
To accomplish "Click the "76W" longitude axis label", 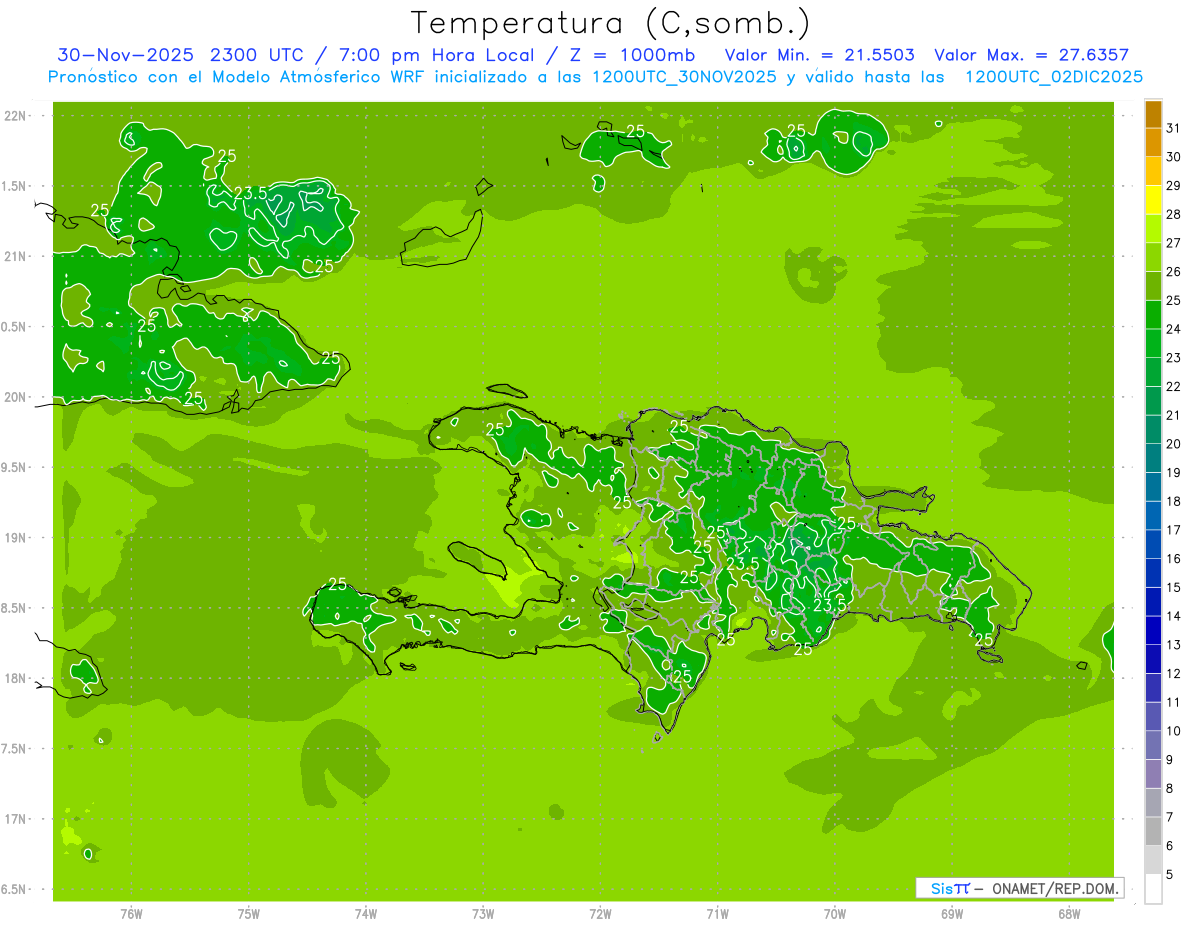I will tap(131, 913).
